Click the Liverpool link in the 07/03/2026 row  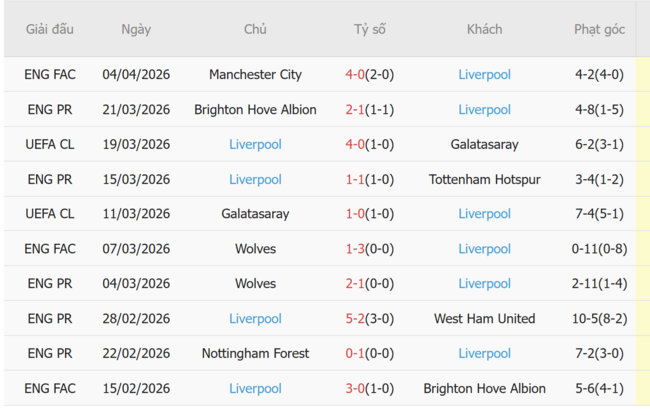pyautogui.click(x=484, y=249)
